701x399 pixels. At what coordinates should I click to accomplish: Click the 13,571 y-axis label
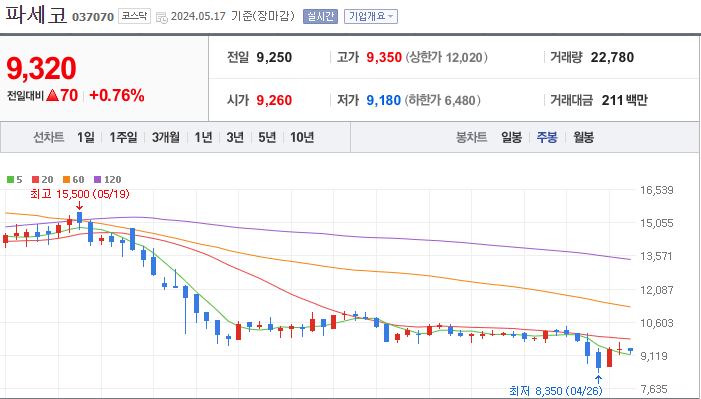coord(657,256)
